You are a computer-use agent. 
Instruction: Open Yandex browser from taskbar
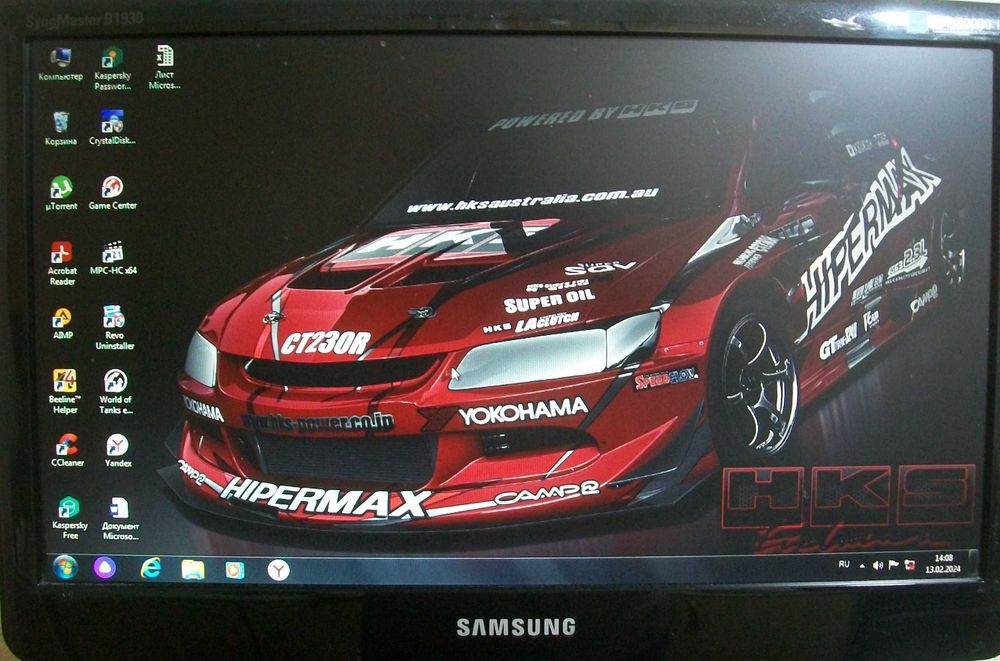pyautogui.click(x=279, y=570)
